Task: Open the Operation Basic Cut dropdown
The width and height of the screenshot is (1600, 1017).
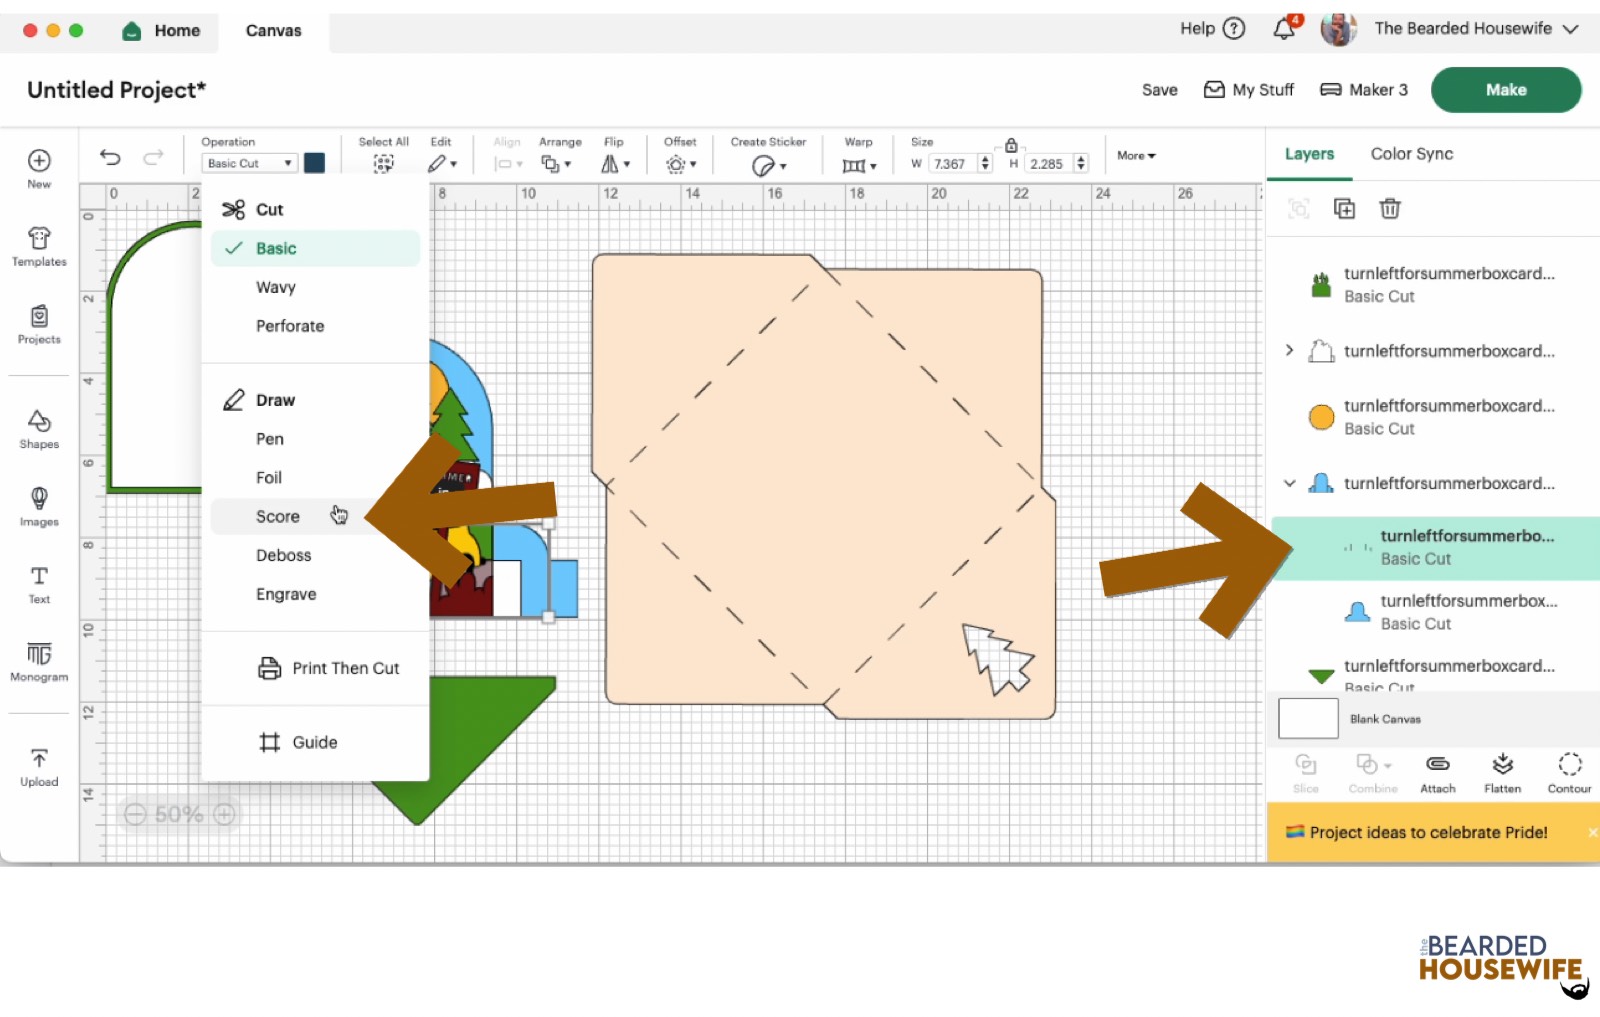Action: tap(249, 163)
